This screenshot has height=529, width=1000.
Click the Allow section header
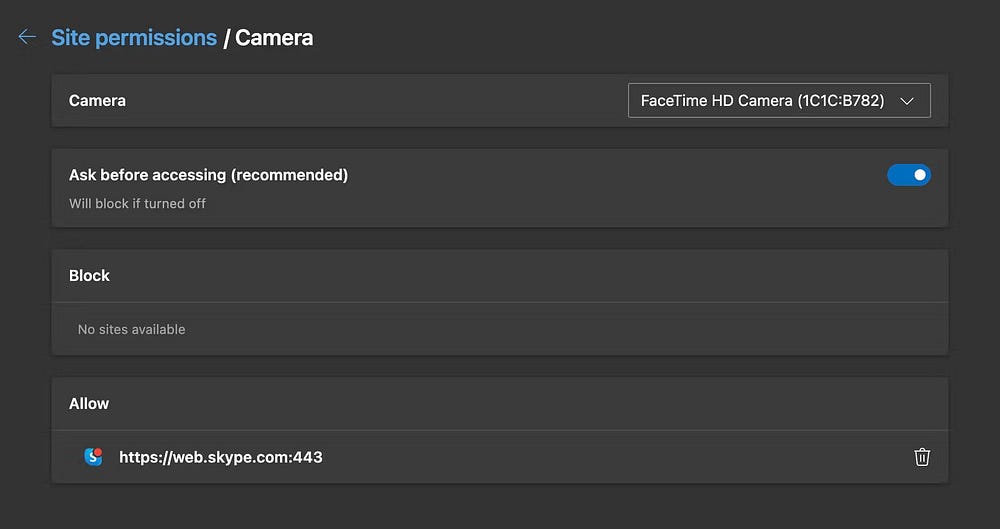pyautogui.click(x=89, y=403)
